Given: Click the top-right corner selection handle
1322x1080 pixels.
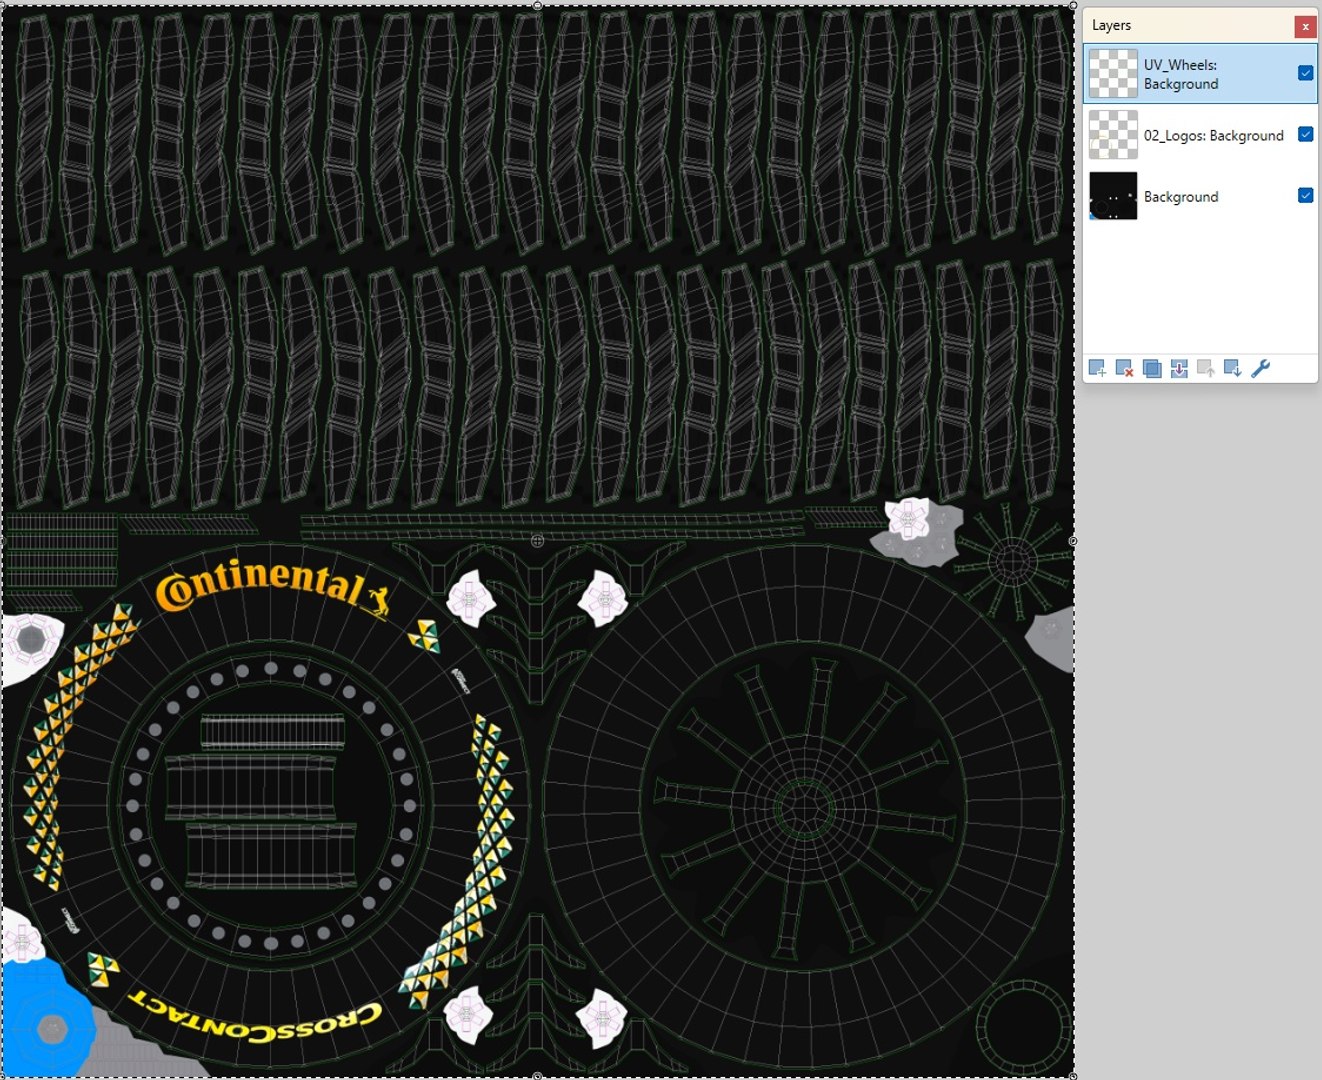Looking at the screenshot, I should pos(1073,6).
